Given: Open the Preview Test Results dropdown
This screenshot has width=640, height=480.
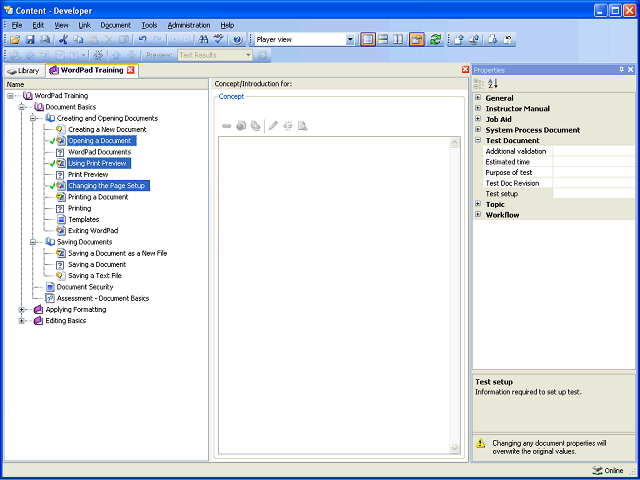Looking at the screenshot, I should pos(249,55).
